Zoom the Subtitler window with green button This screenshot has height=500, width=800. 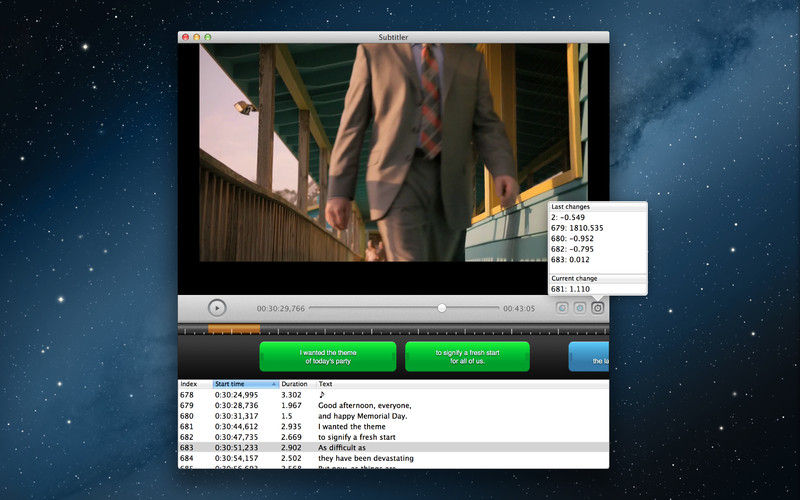tap(208, 37)
